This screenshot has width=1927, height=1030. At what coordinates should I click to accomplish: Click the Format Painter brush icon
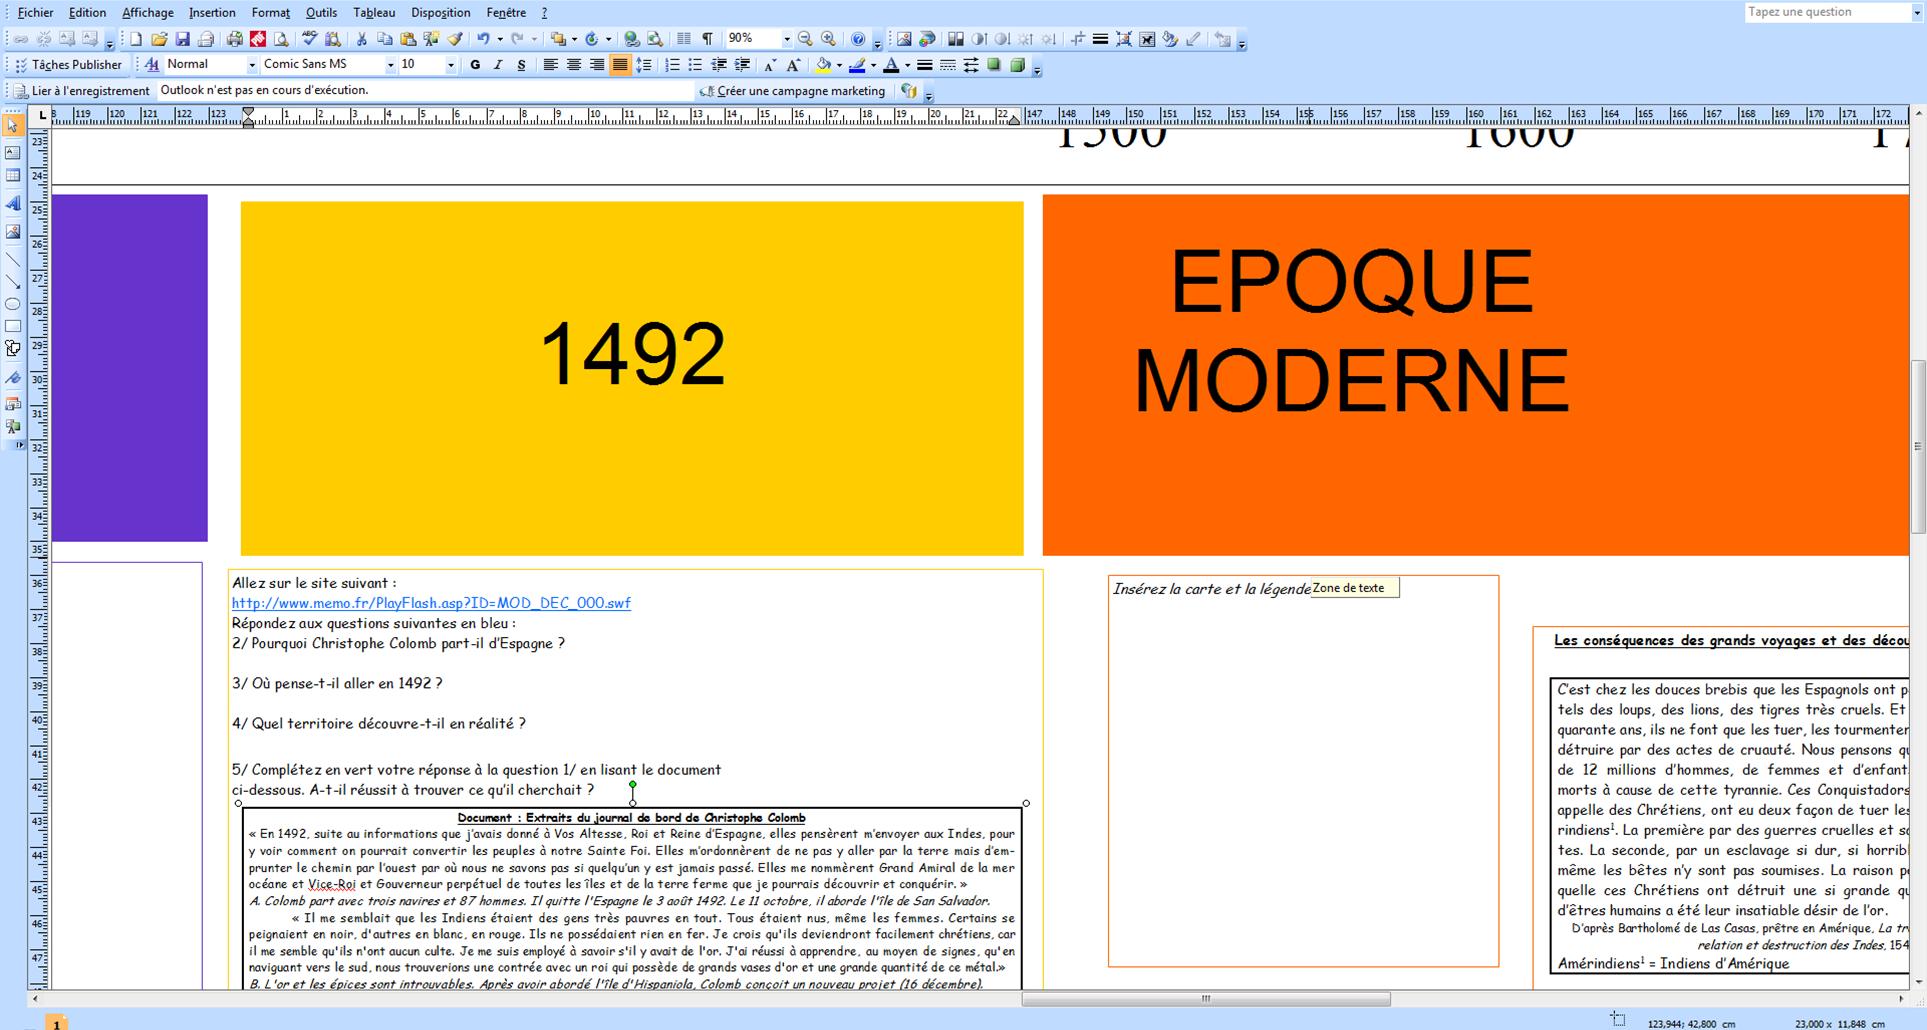click(x=455, y=40)
